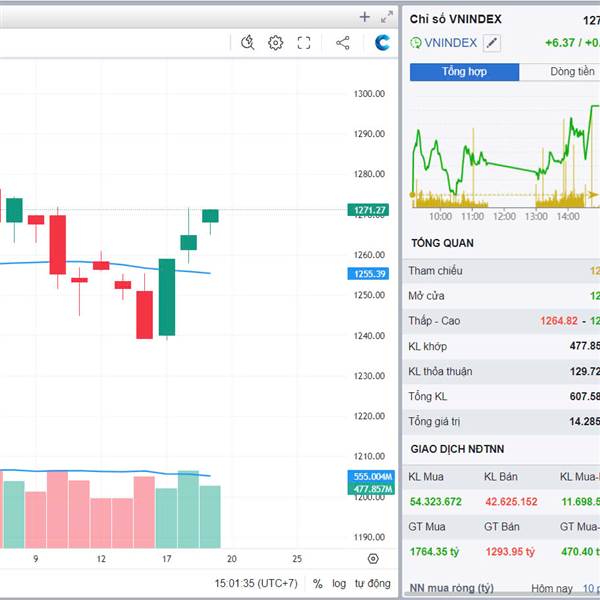Image resolution: width=600 pixels, height=600 pixels.
Task: Click sell volume 42.625.152
Action: [511, 502]
